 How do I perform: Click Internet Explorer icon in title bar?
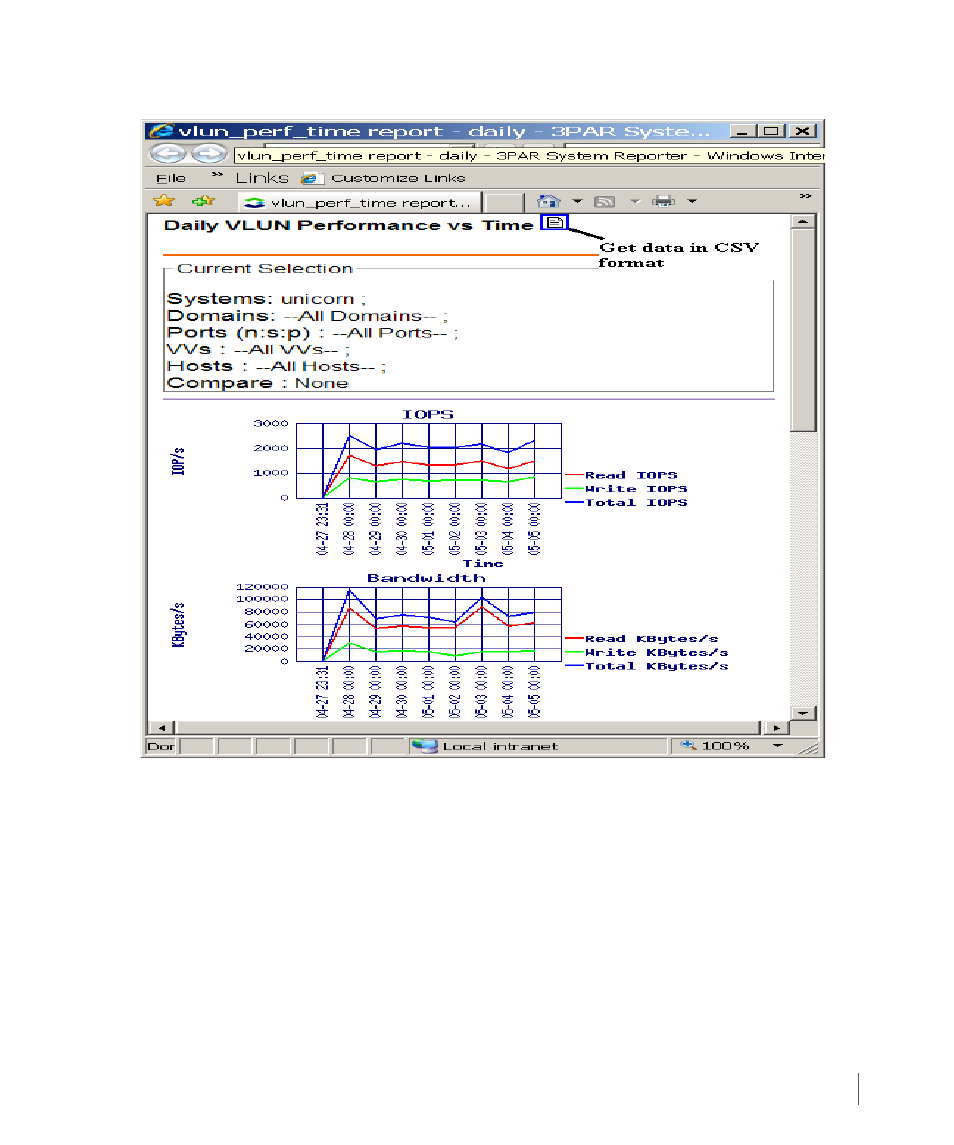161,131
